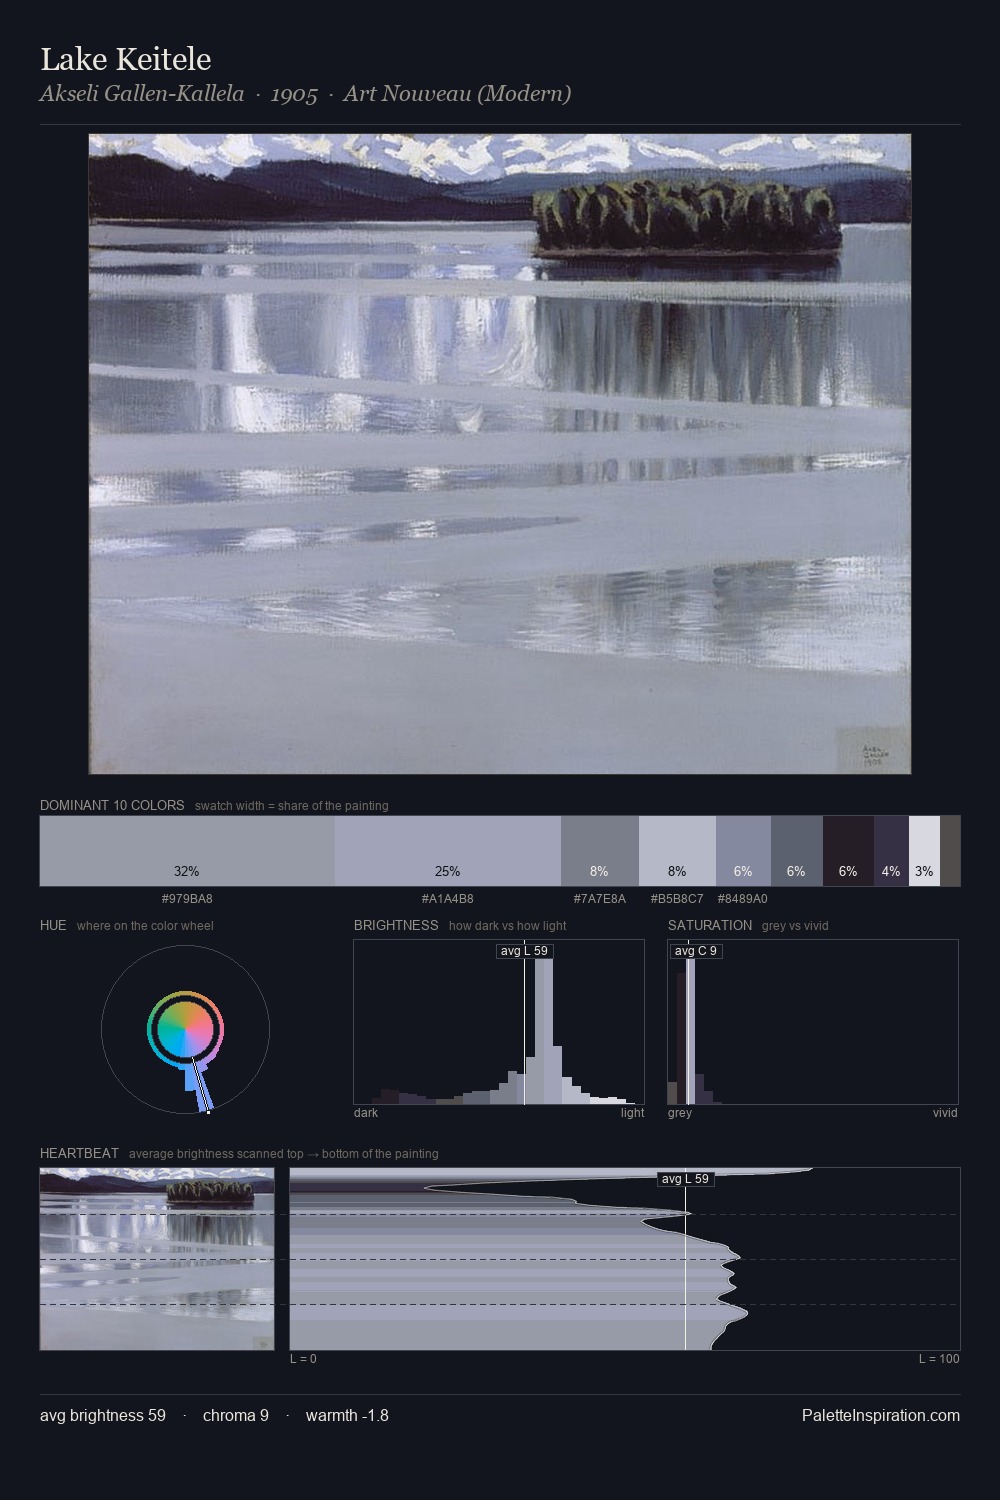Click the hex label '#8489A0'
1000x1500 pixels.
point(743,898)
